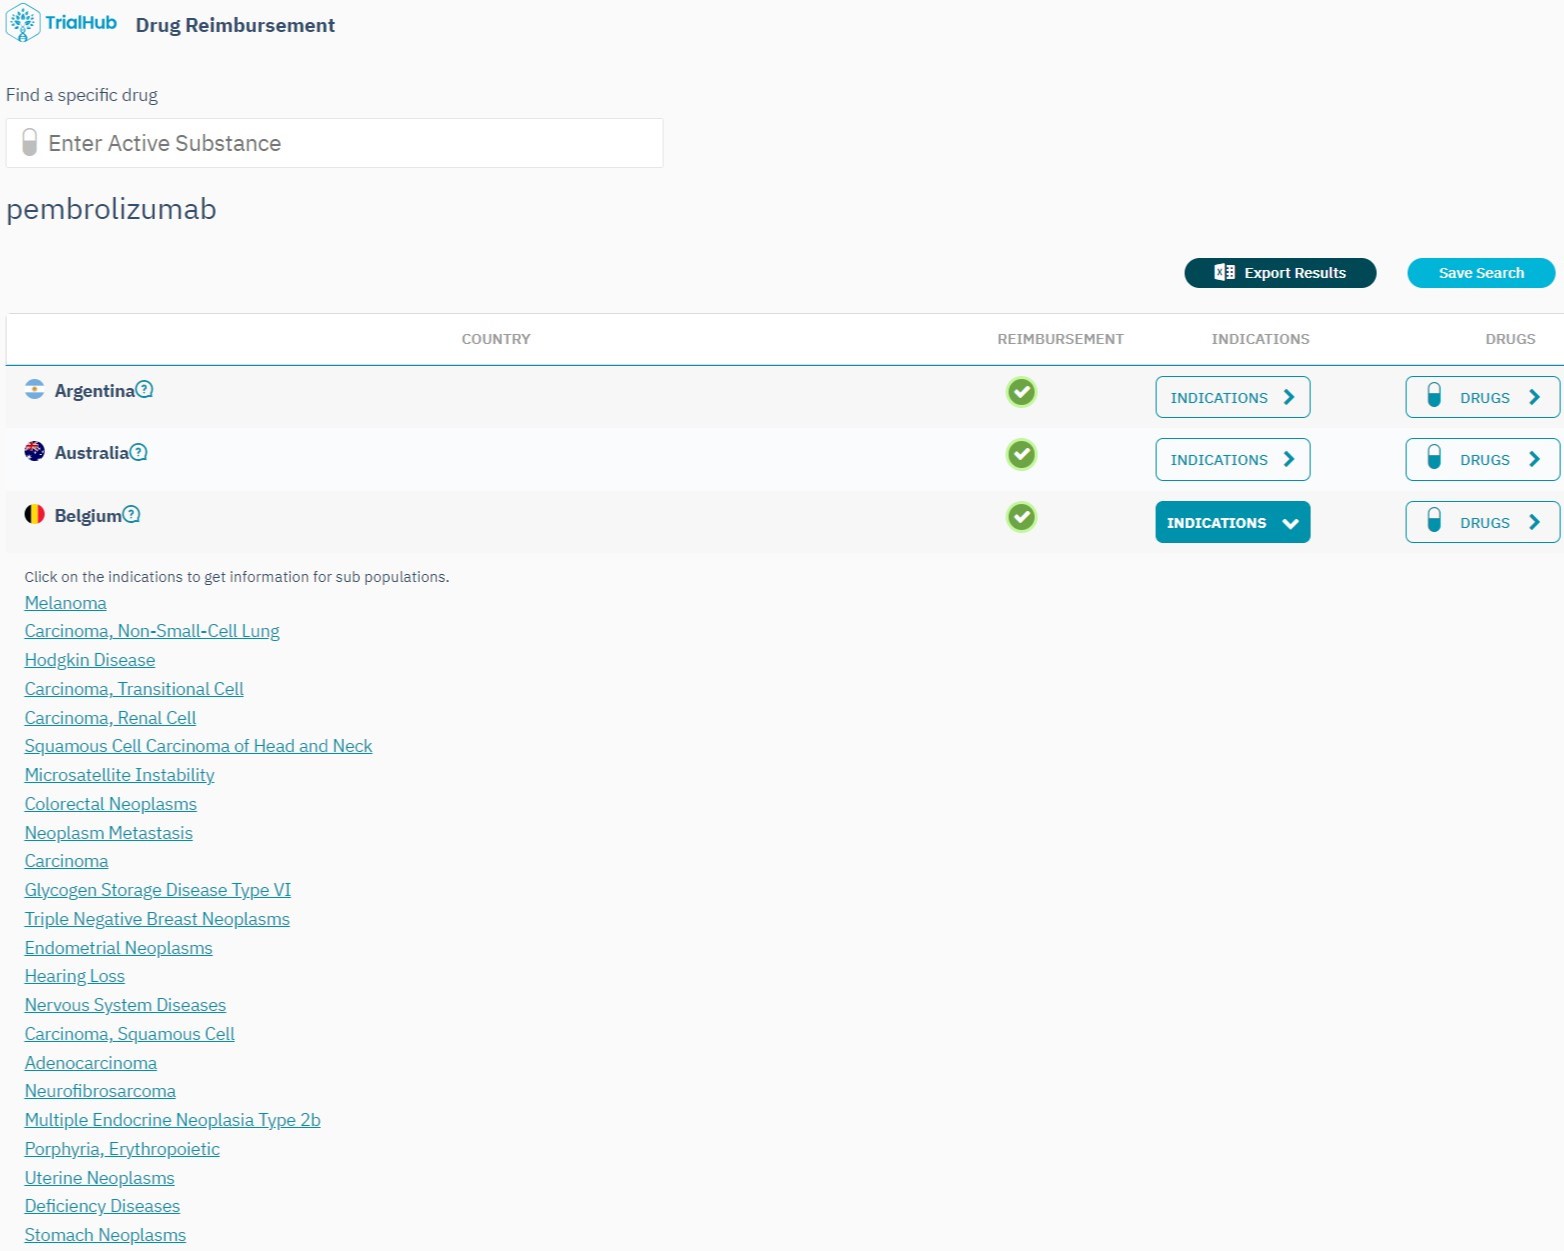
Task: Click the TrialHub logo icon
Action: (23, 23)
